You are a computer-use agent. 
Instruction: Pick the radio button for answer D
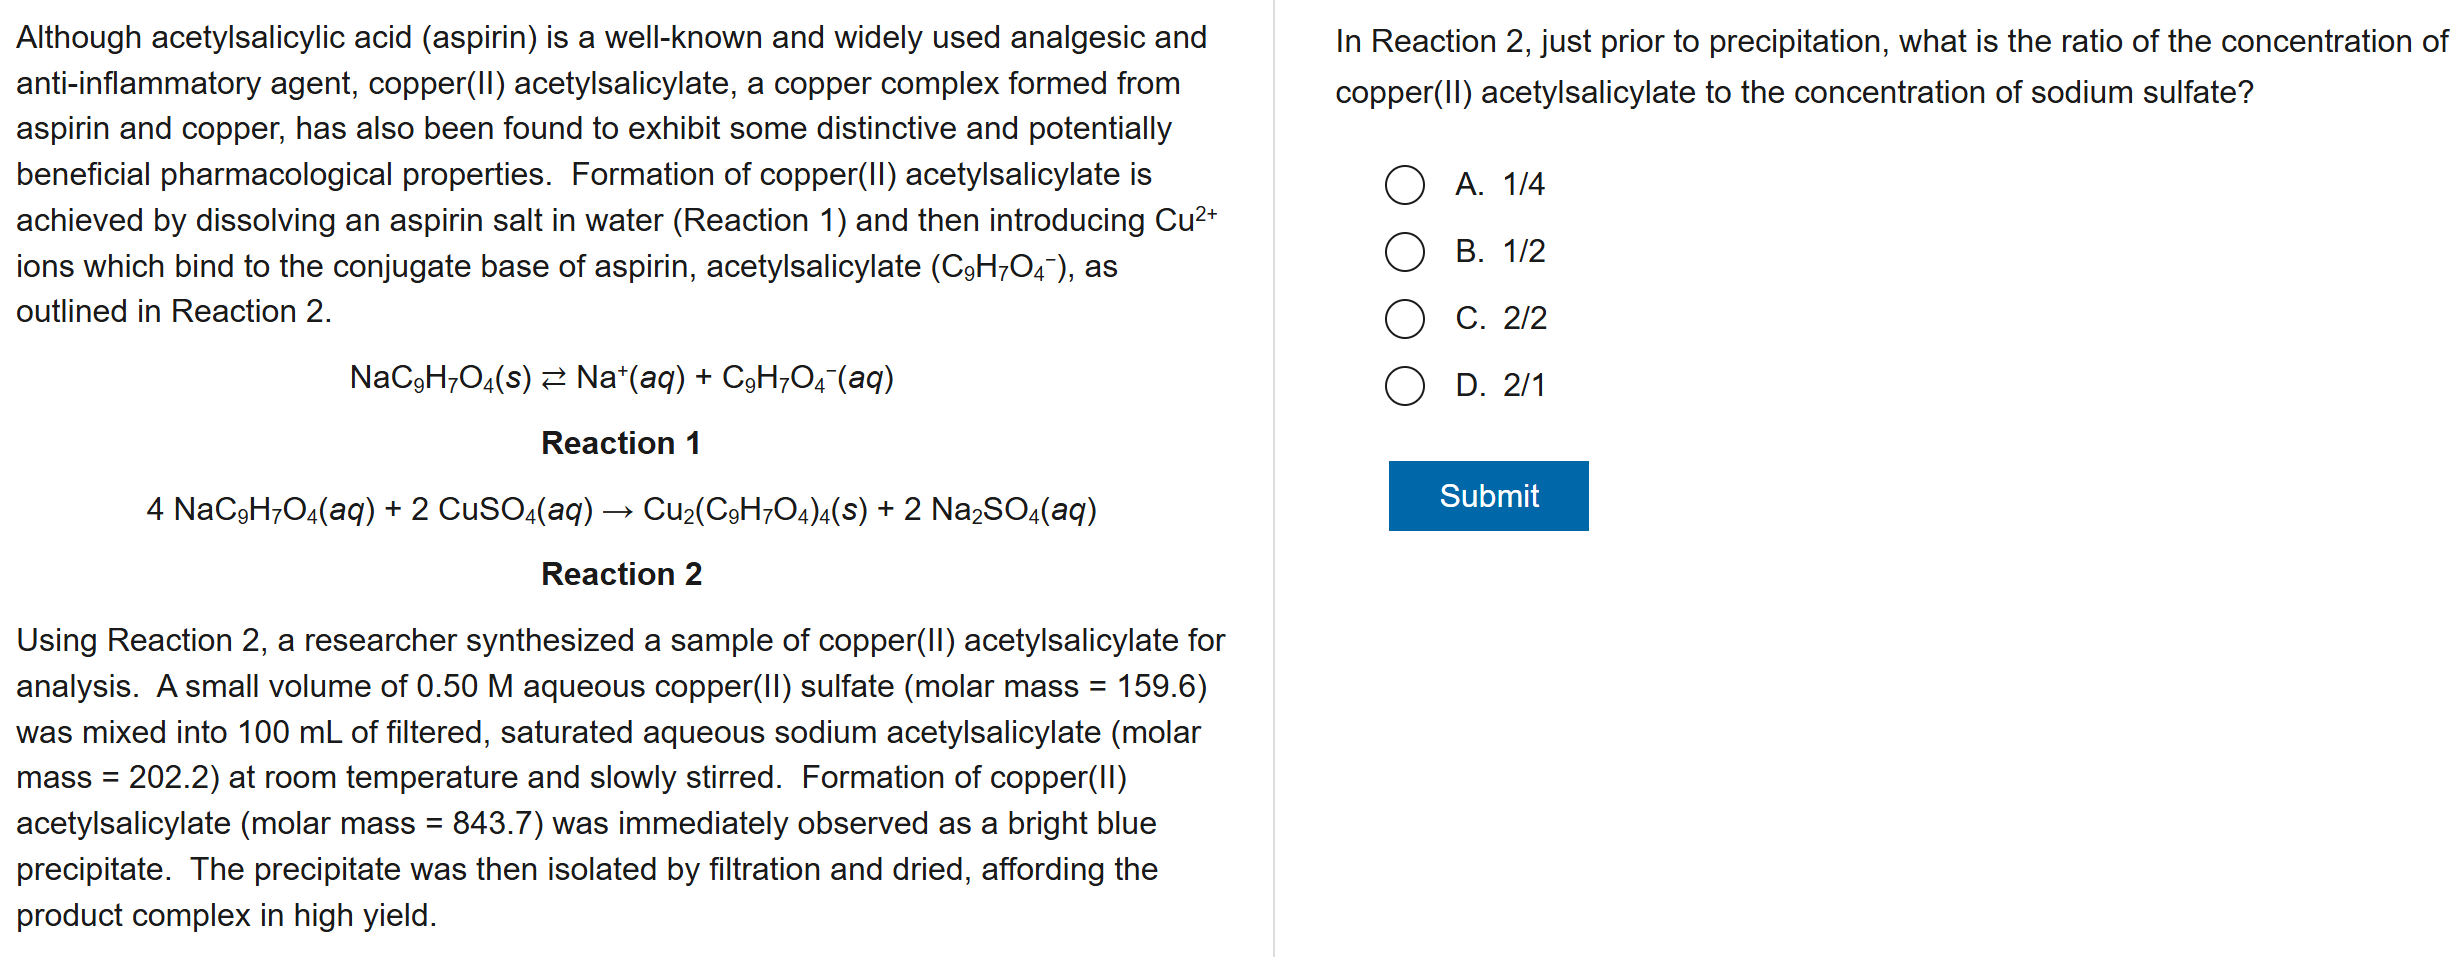pos(1404,386)
